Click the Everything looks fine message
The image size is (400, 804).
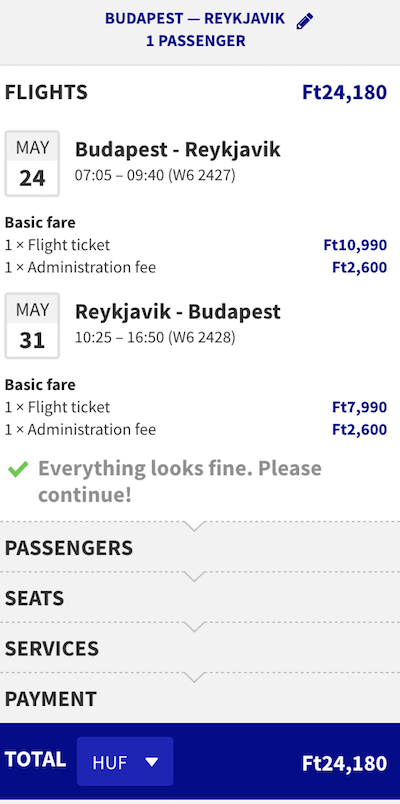point(180,481)
